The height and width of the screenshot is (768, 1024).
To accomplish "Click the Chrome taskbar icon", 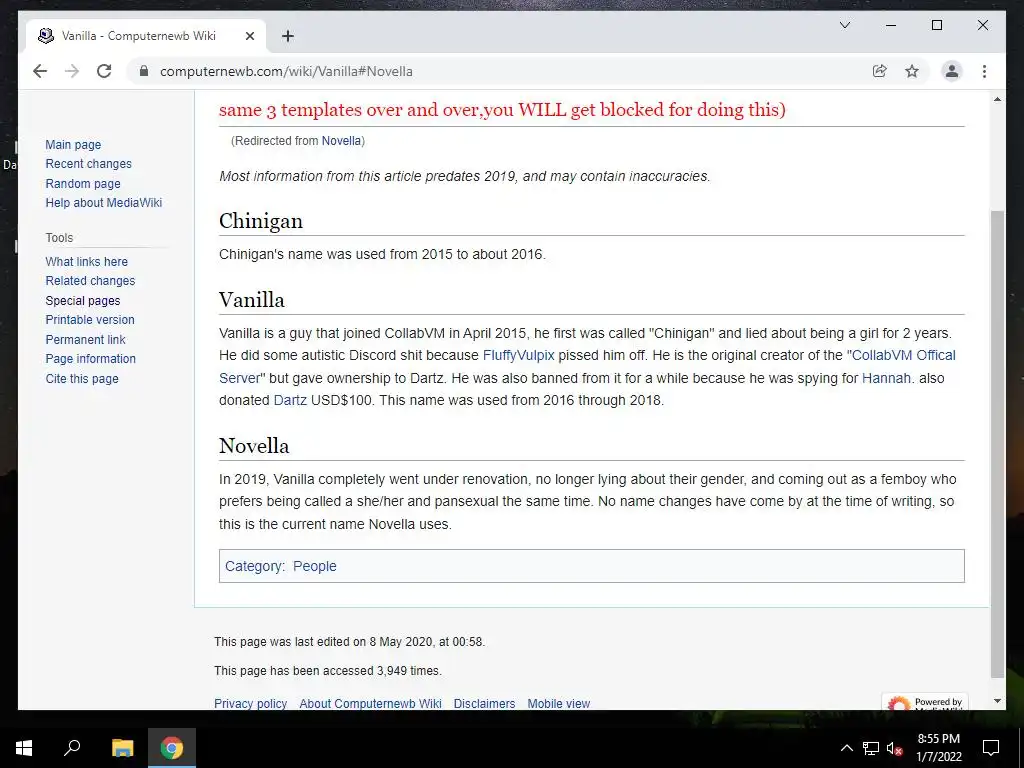I will point(172,748).
